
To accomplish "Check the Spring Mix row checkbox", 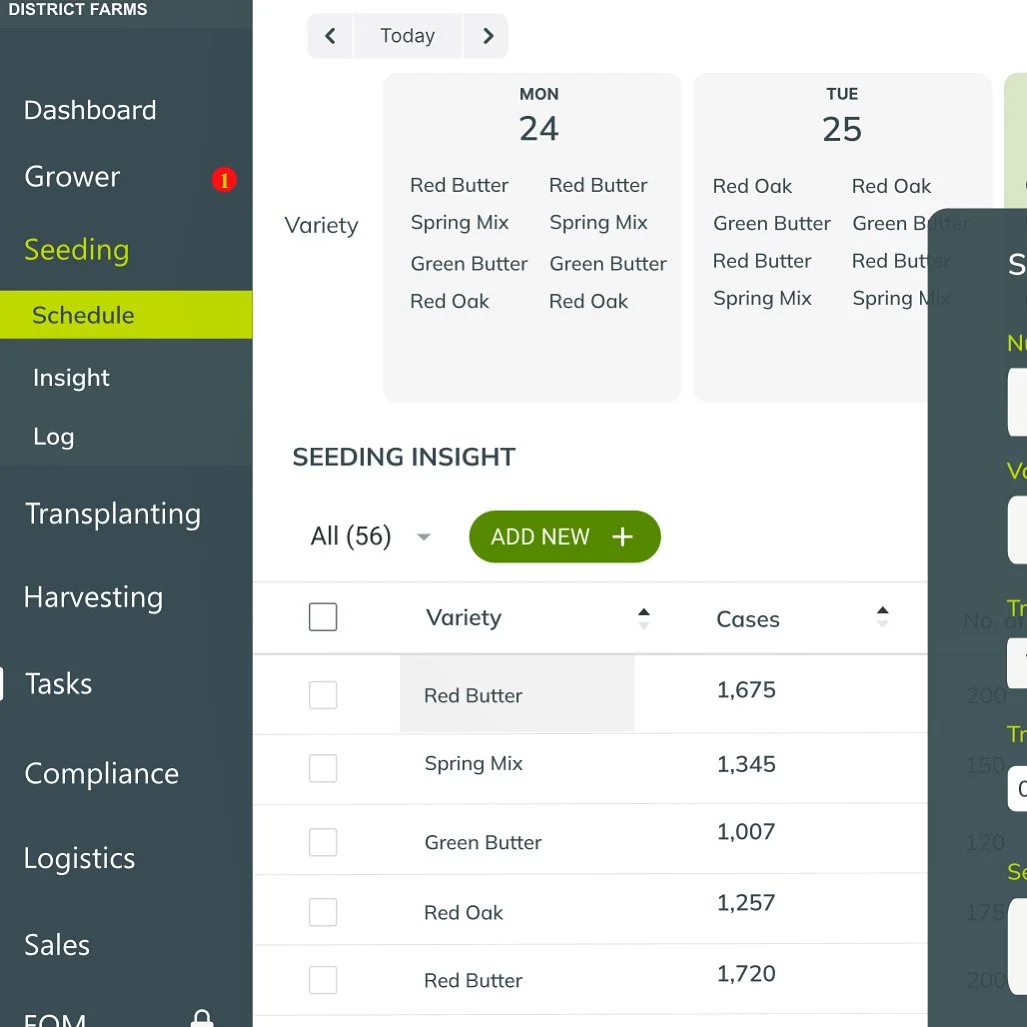I will tap(323, 768).
